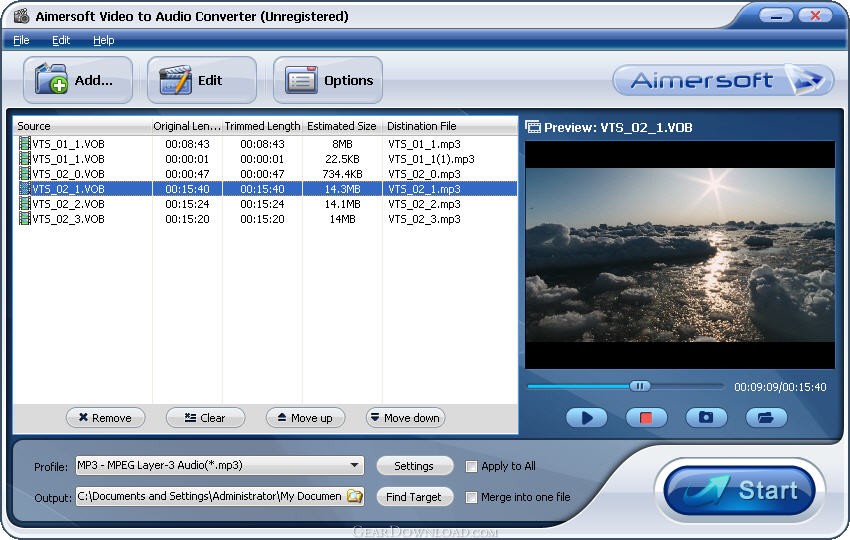
Task: Click the film icon of VTS_02_0.VOB
Action: pos(24,173)
